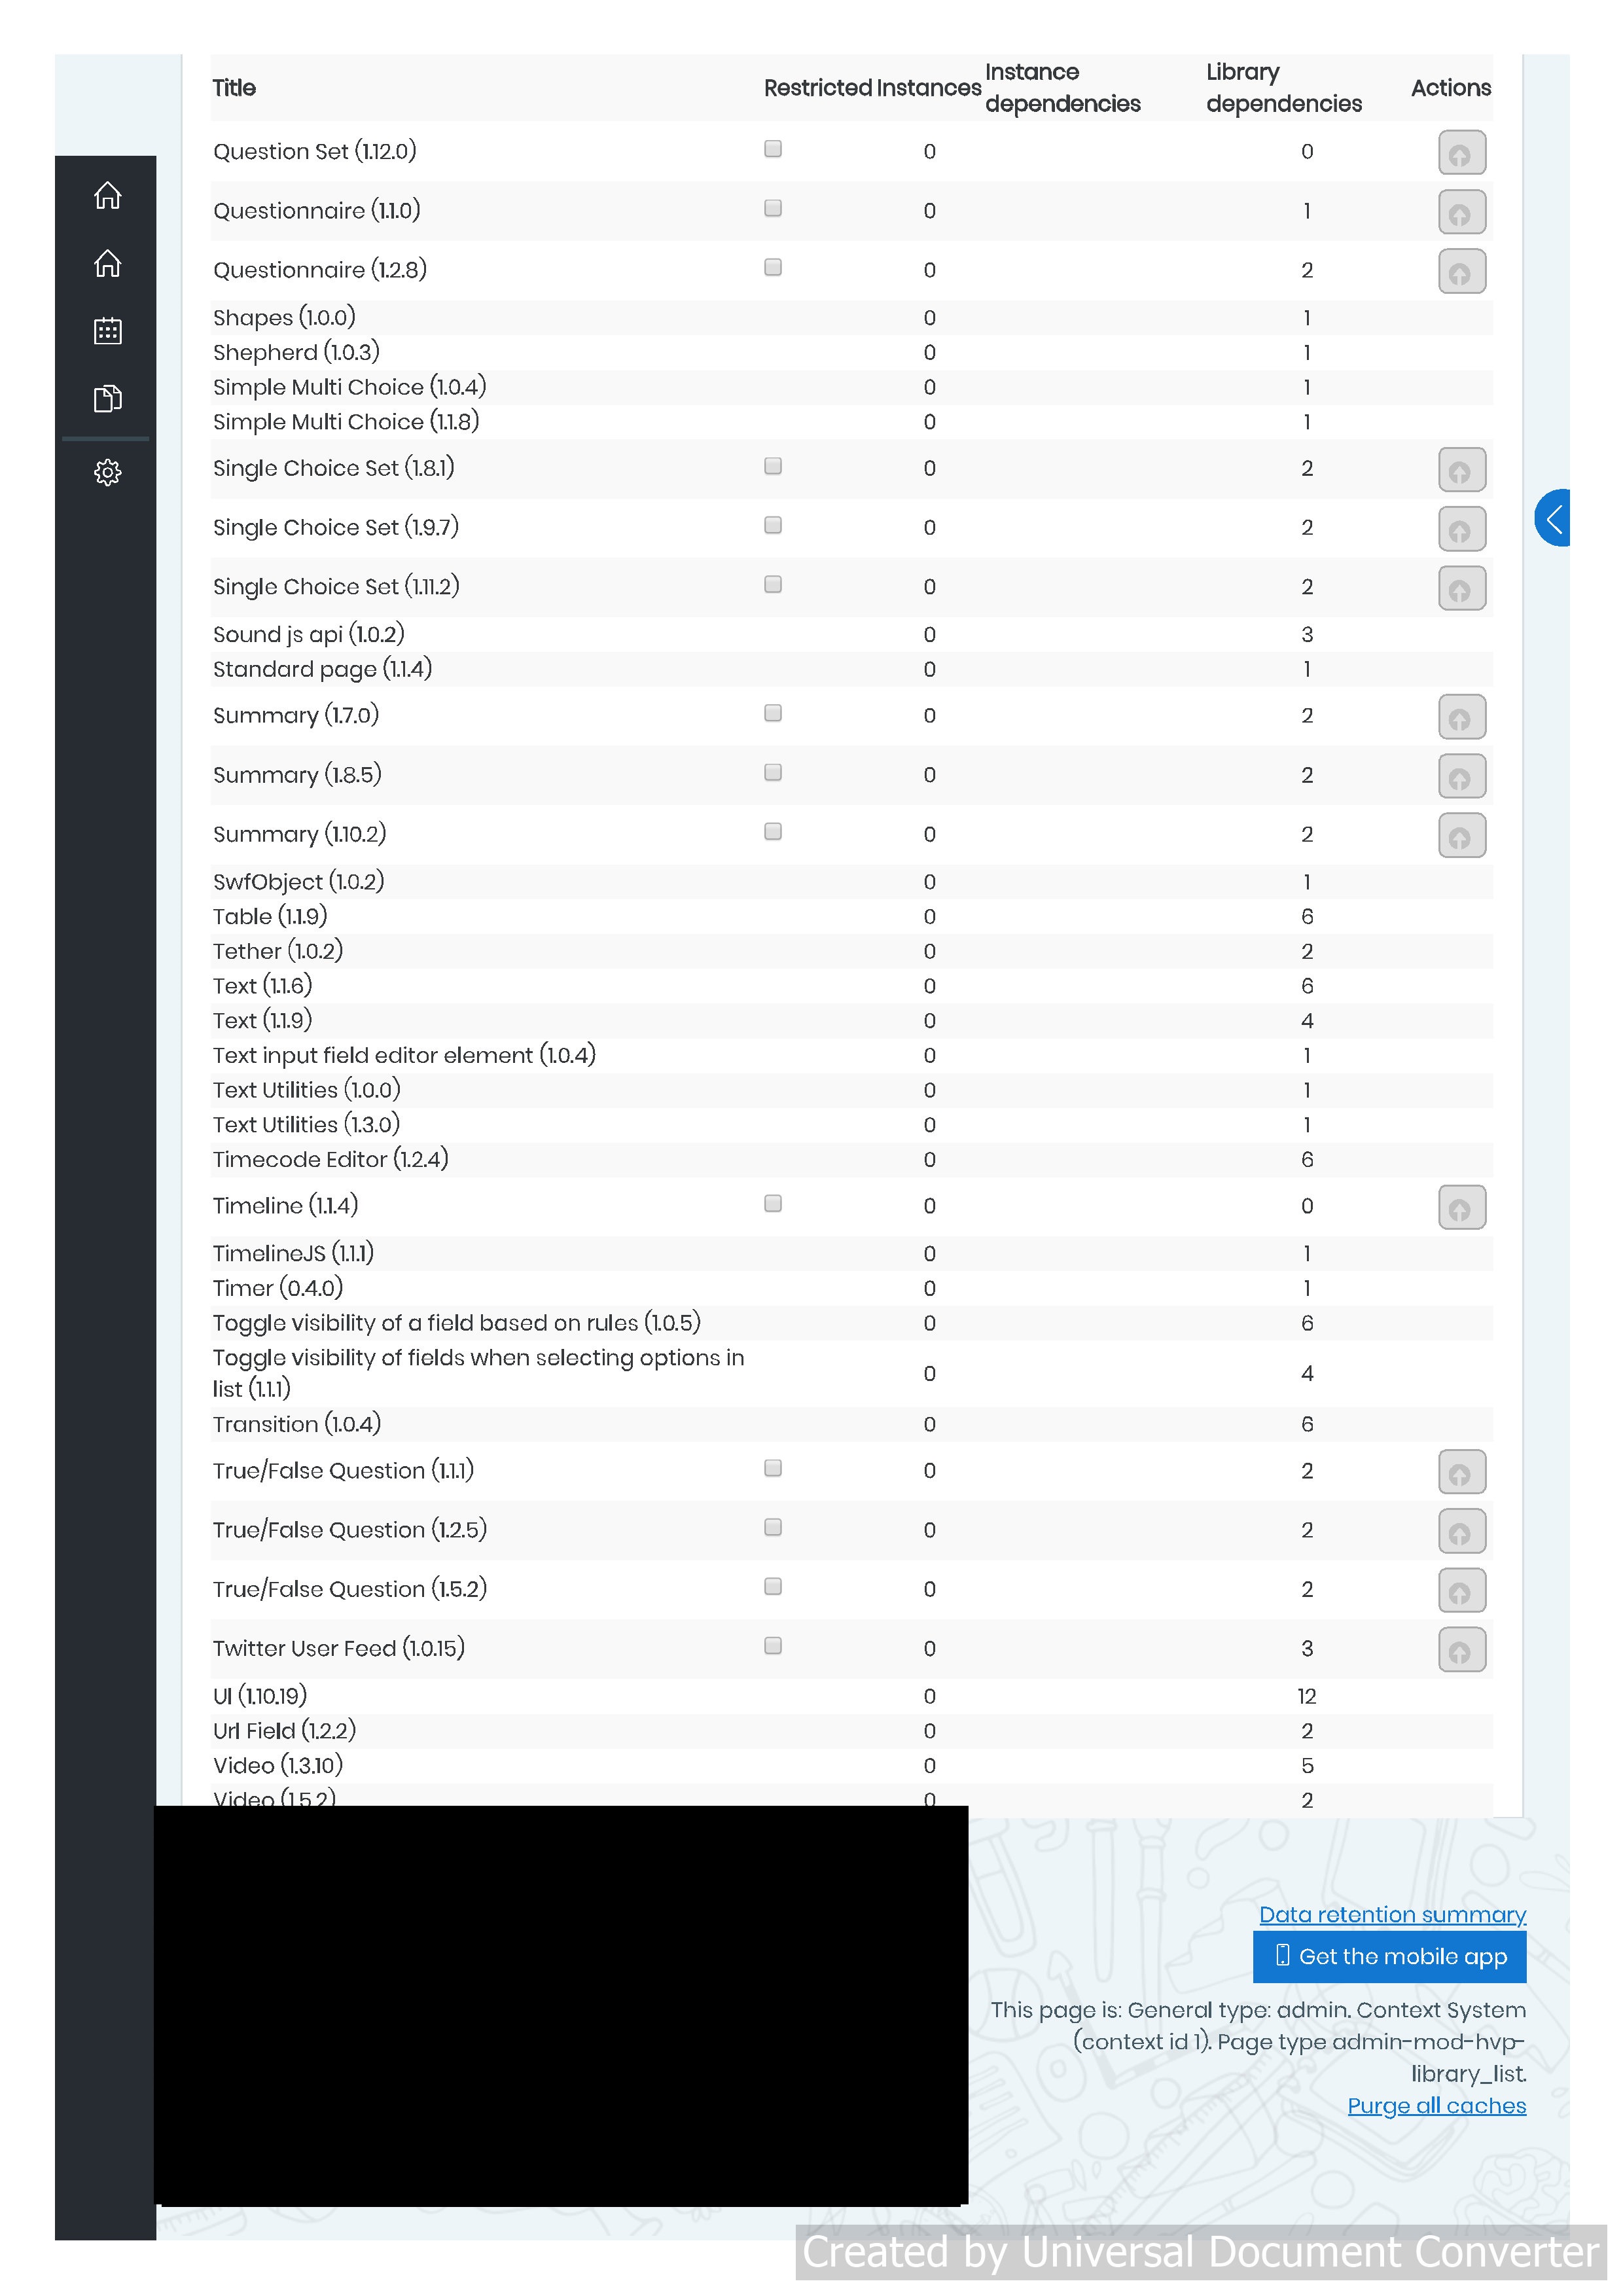Toggle restricted checkbox for Single Choice Set (1.9.7)
The height and width of the screenshot is (2296, 1623).
(772, 525)
